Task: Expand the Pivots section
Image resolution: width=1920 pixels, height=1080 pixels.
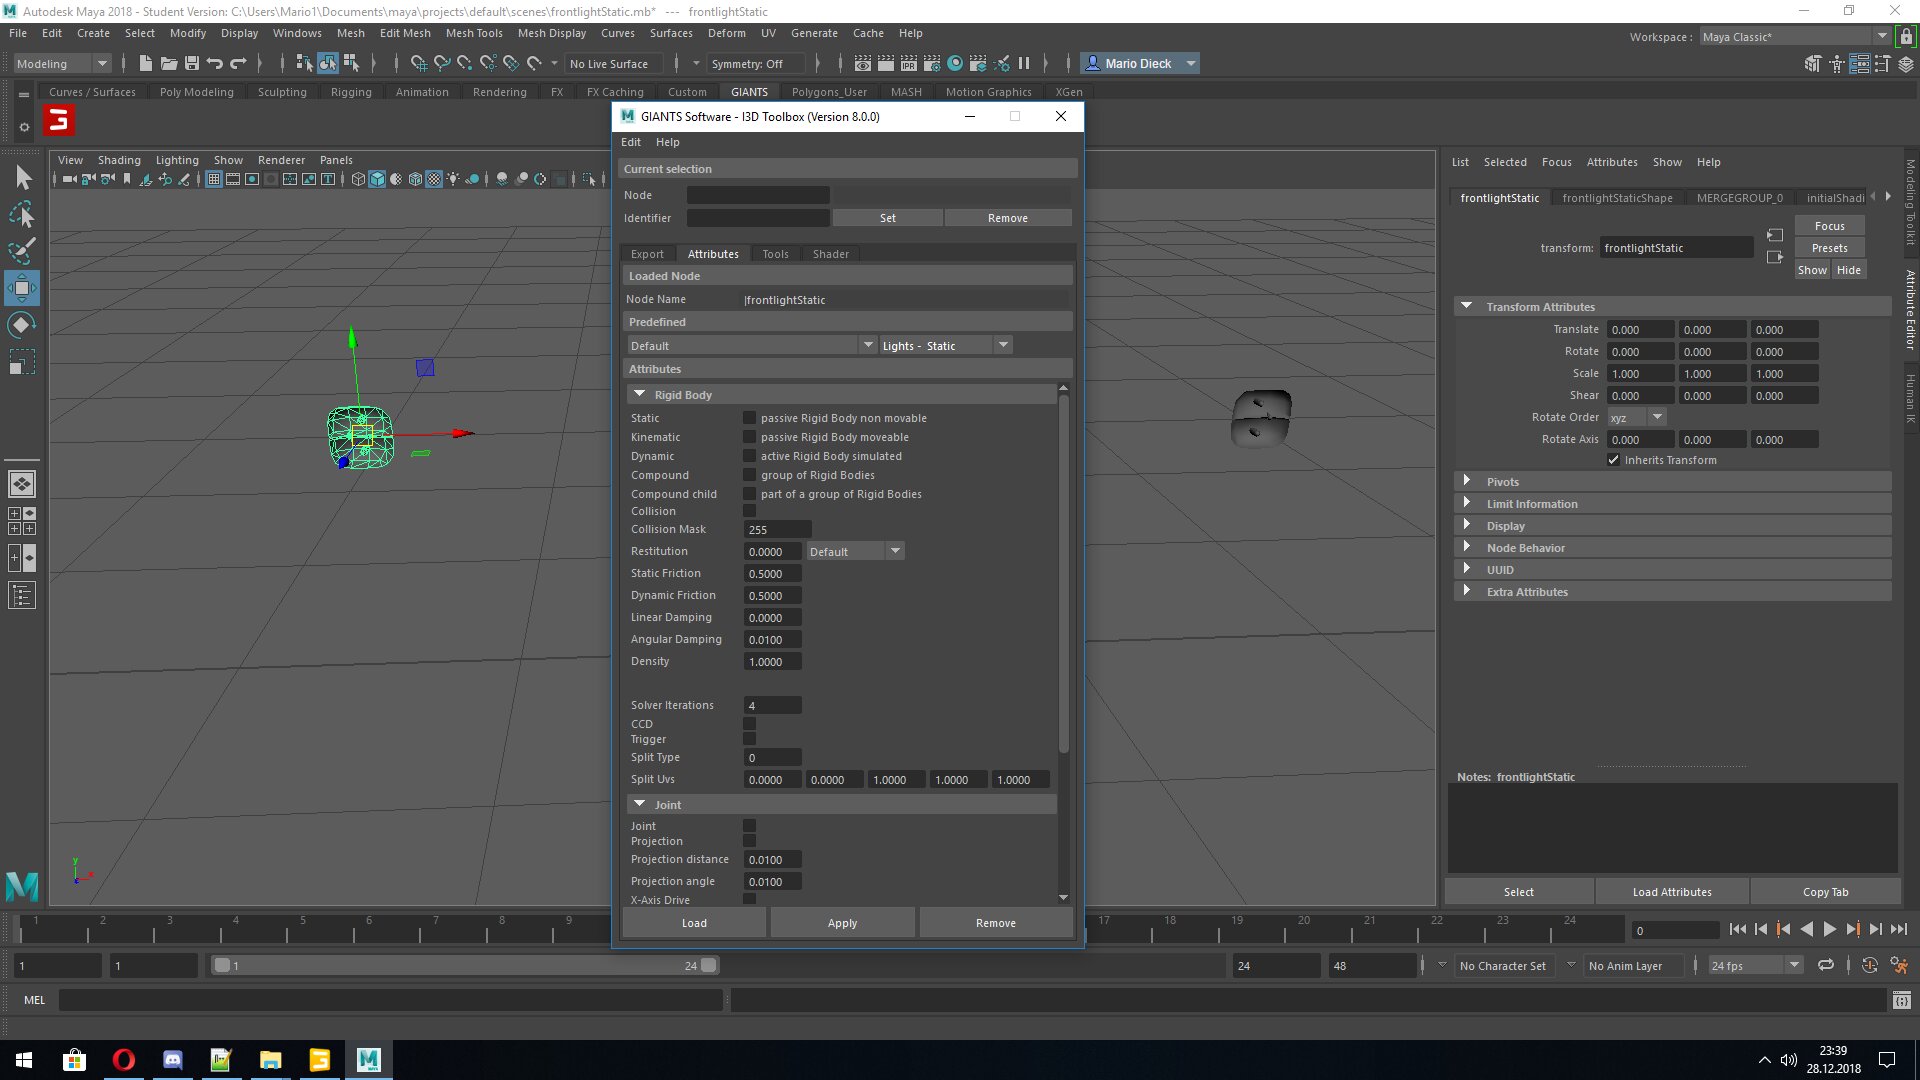Action: (x=1467, y=481)
